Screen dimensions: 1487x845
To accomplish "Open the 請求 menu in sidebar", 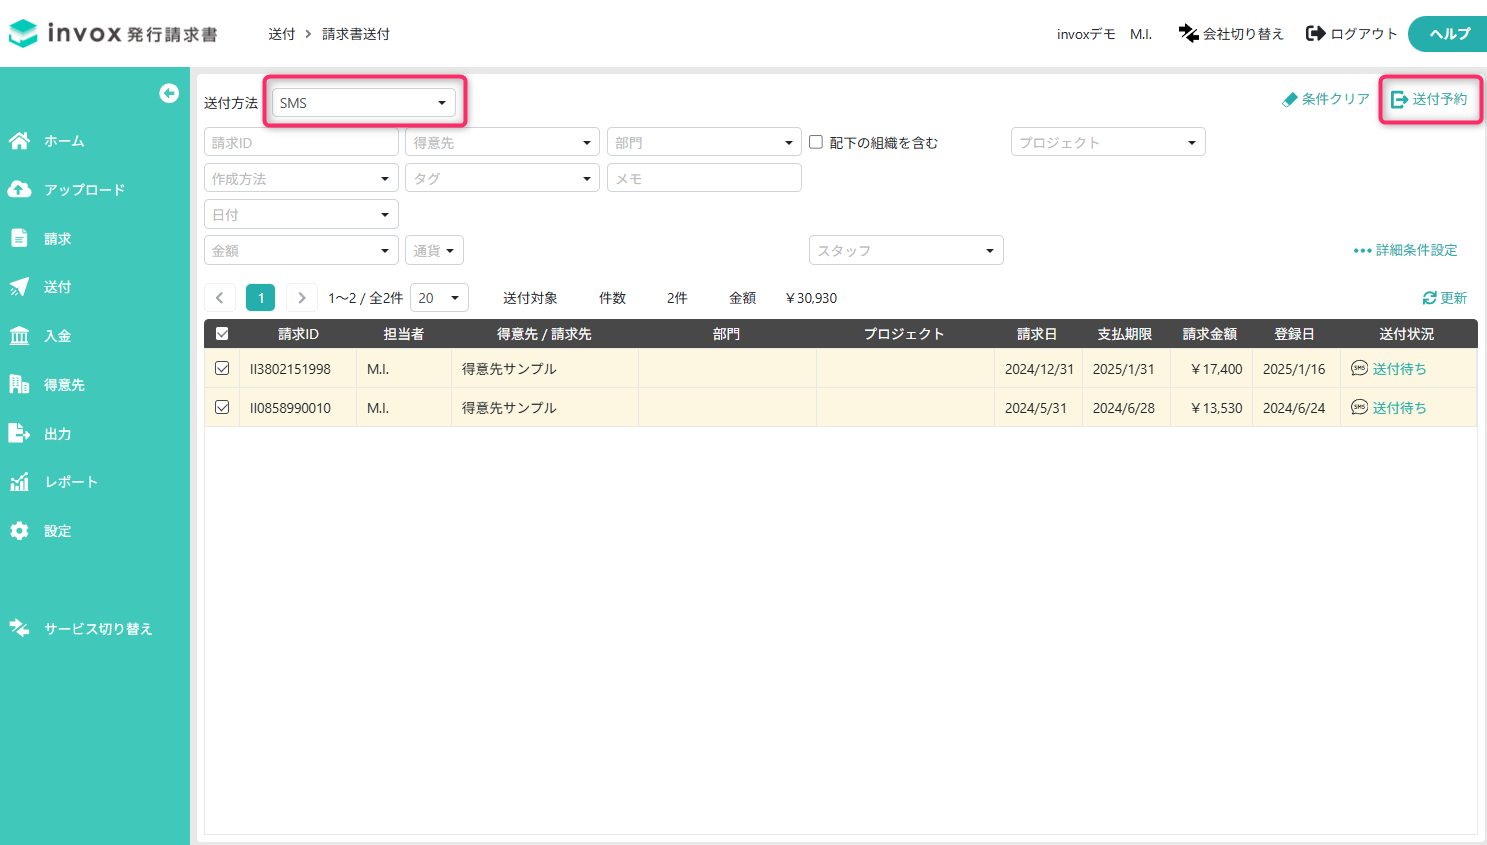I will (57, 239).
